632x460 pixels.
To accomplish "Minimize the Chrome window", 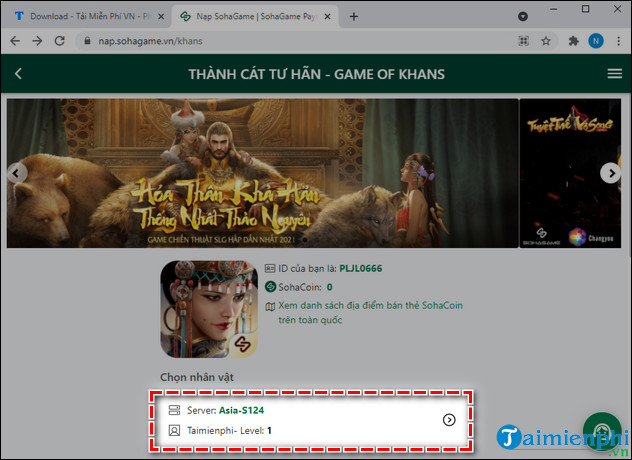I will (553, 9).
